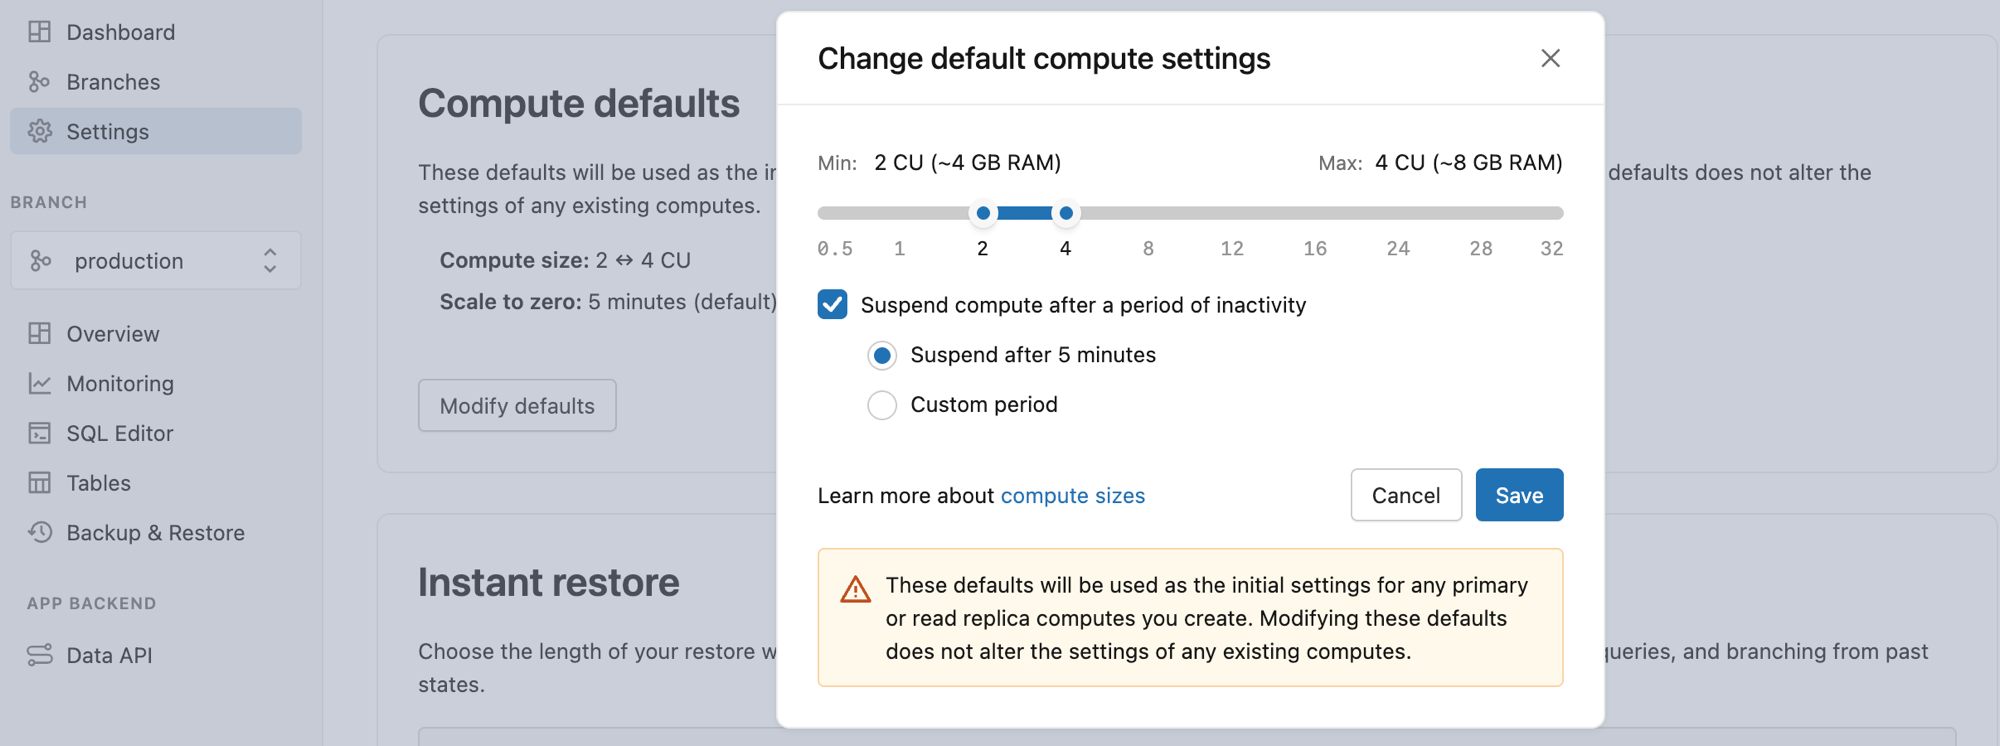Select the Suspend after 5 minutes option
2000x746 pixels.
pos(882,355)
